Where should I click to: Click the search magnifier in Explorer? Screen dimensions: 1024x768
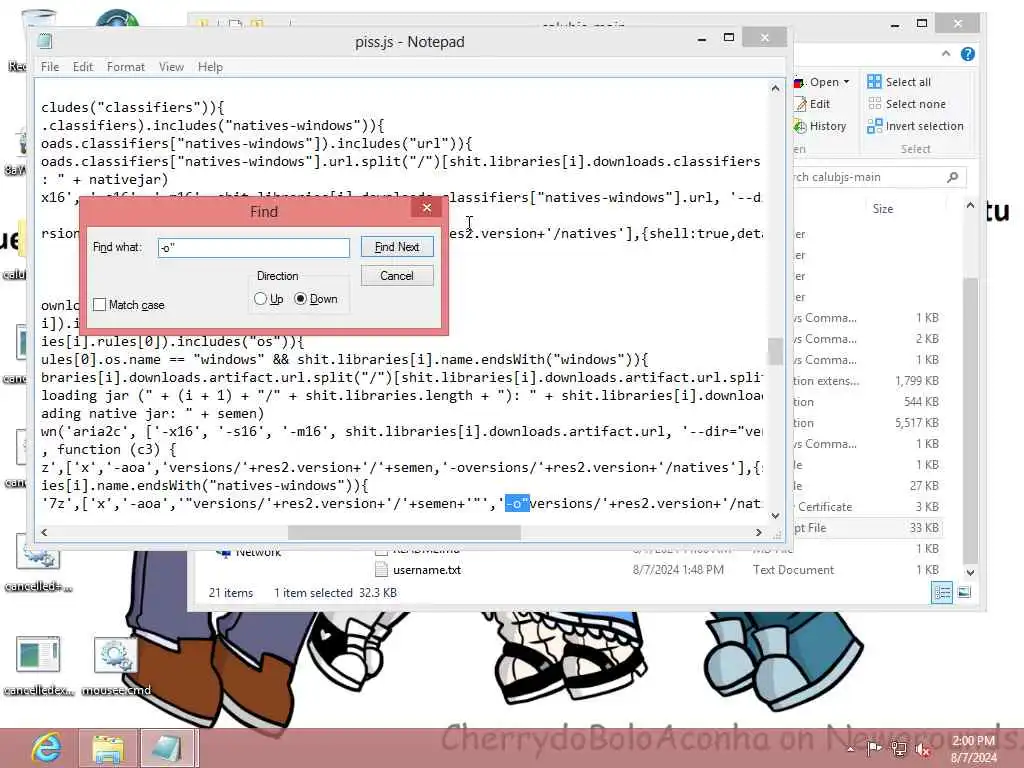tap(953, 177)
